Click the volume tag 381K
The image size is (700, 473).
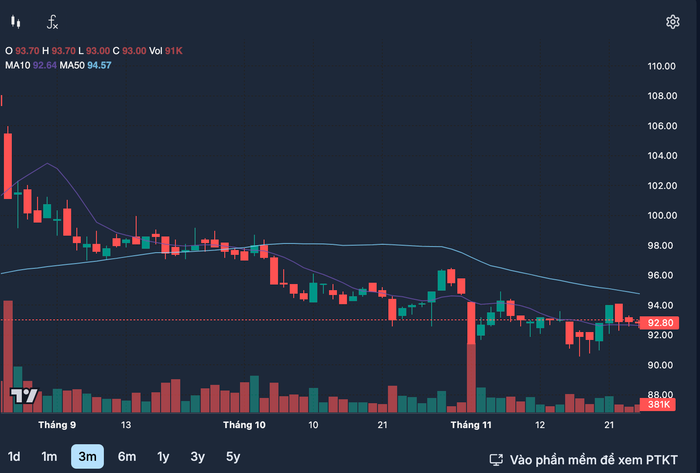point(658,404)
